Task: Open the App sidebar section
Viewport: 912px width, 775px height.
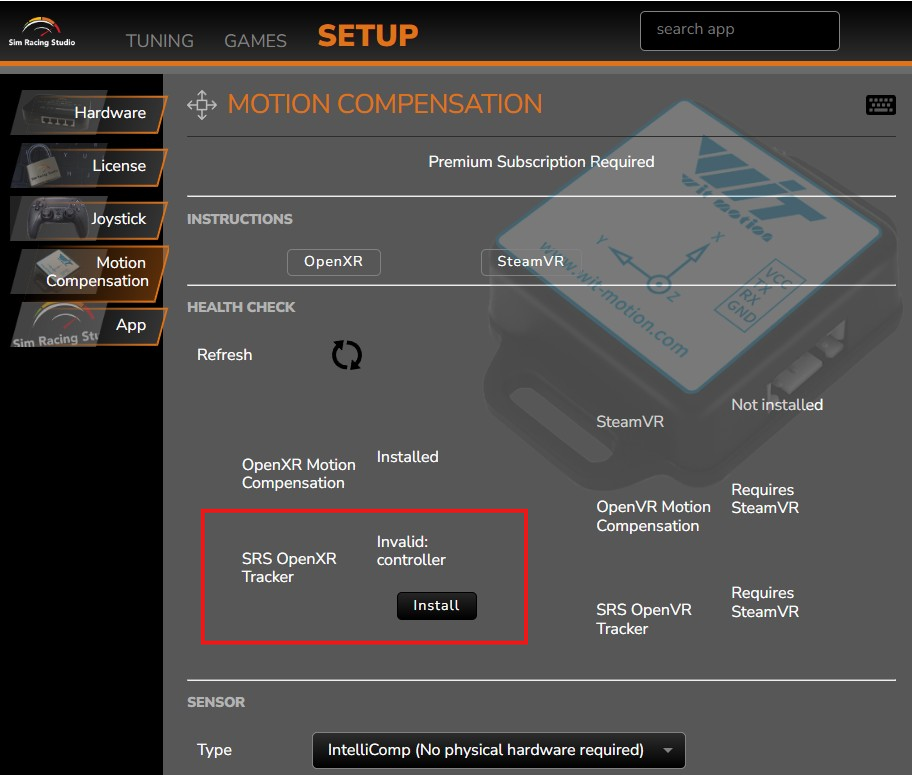Action: [88, 324]
